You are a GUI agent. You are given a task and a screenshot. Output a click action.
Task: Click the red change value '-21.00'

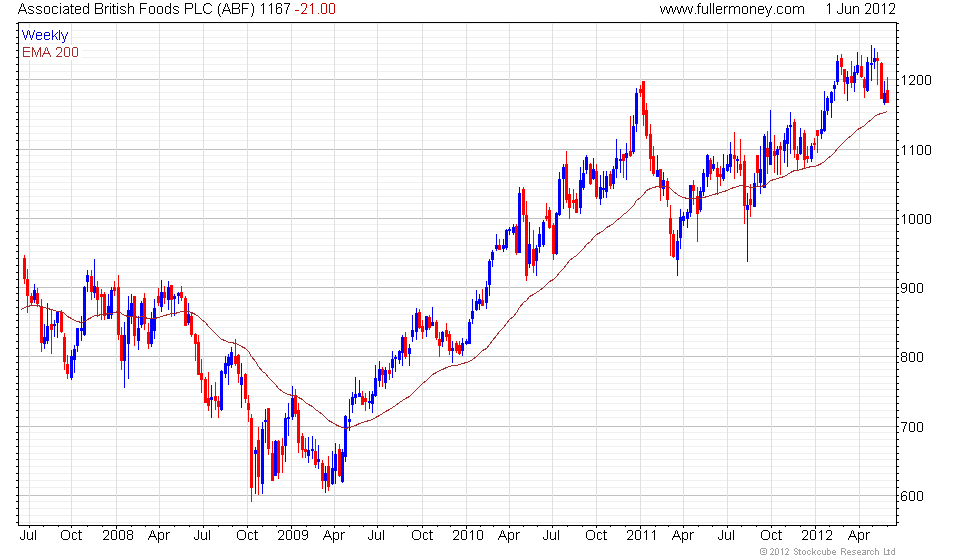(x=315, y=9)
